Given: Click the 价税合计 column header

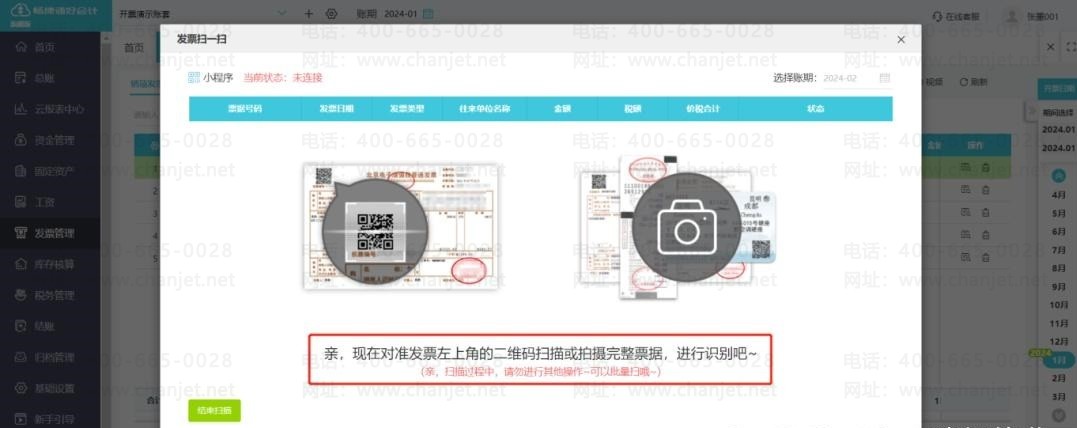Looking at the screenshot, I should 703,109.
